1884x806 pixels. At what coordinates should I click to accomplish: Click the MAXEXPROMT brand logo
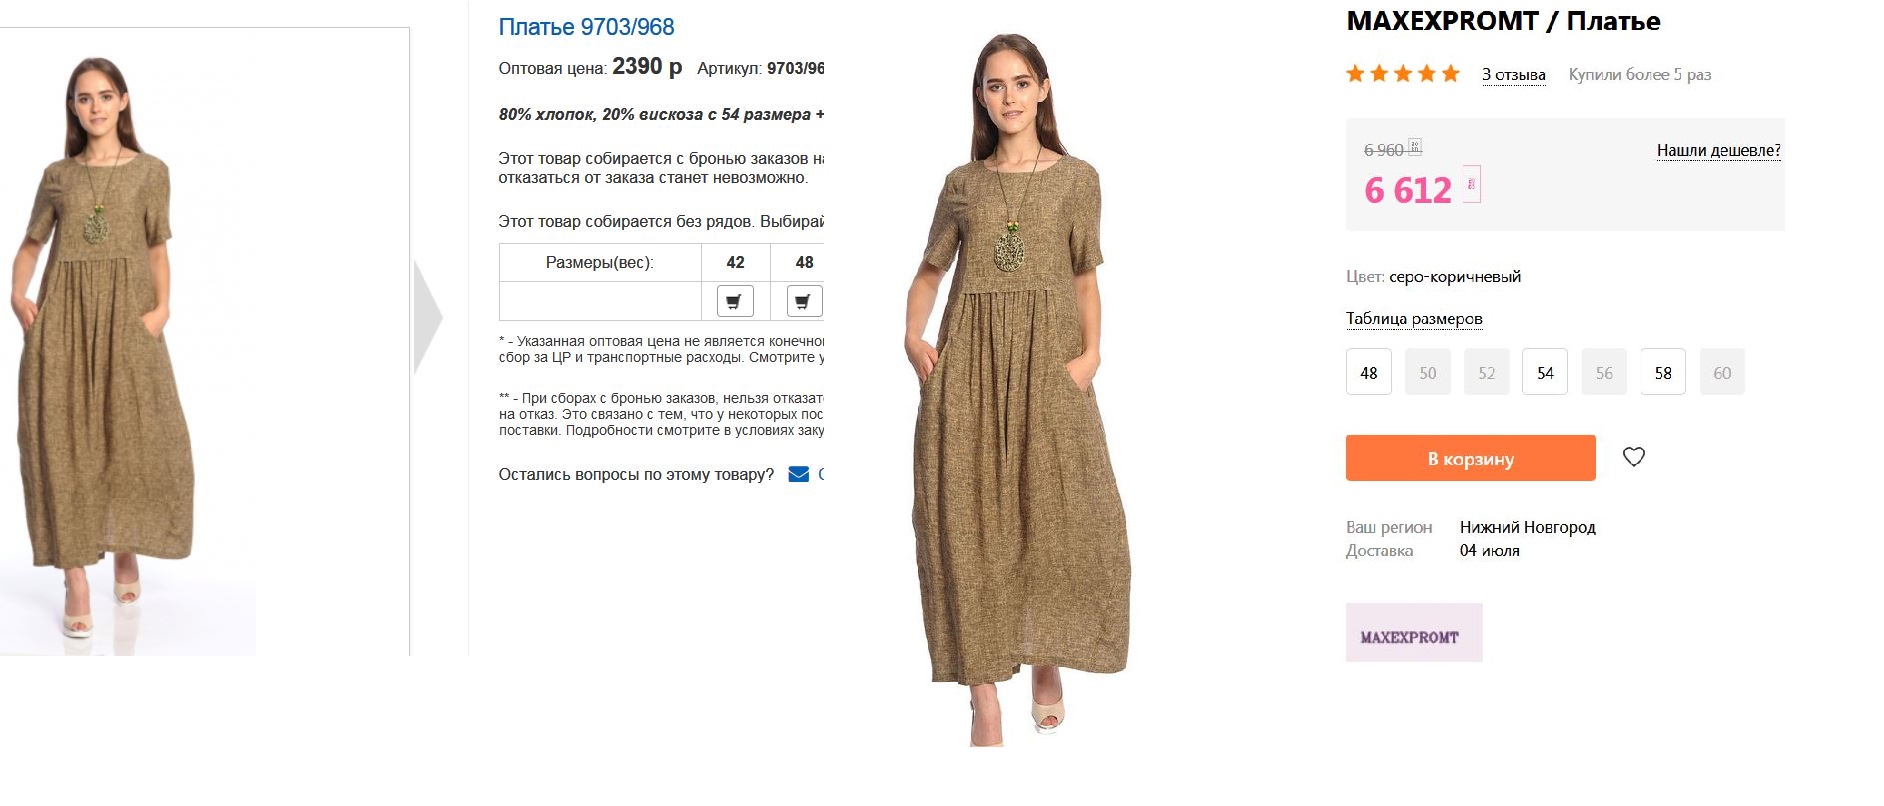(x=1414, y=632)
